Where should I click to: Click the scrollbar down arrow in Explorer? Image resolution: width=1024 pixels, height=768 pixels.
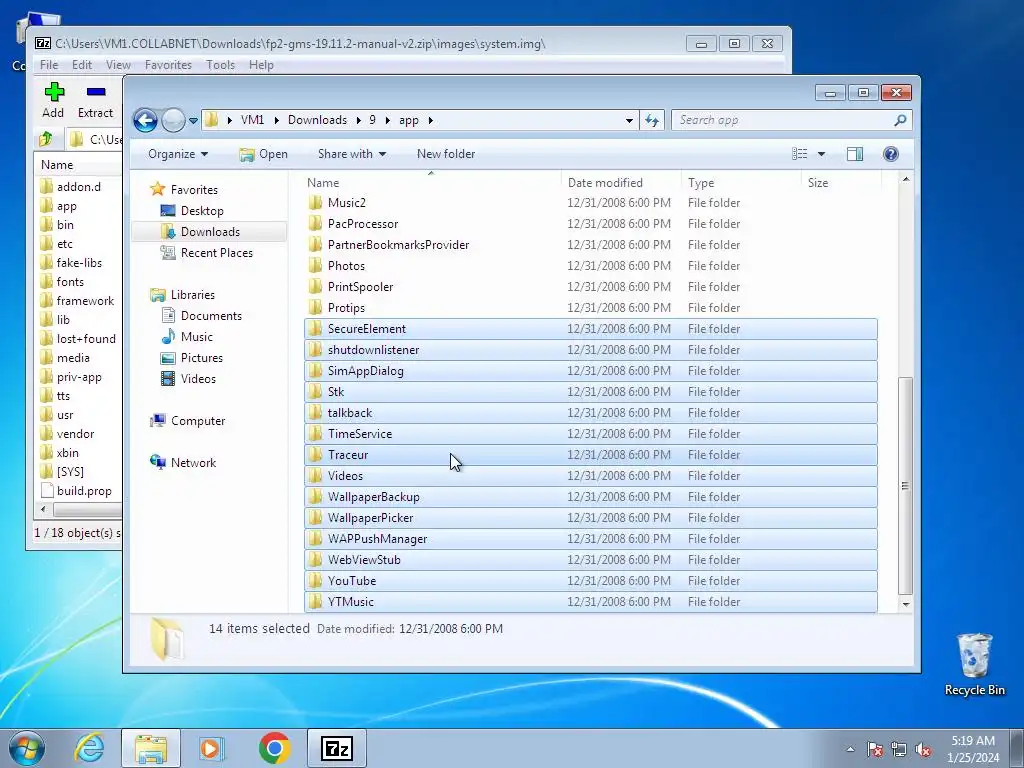click(x=905, y=604)
